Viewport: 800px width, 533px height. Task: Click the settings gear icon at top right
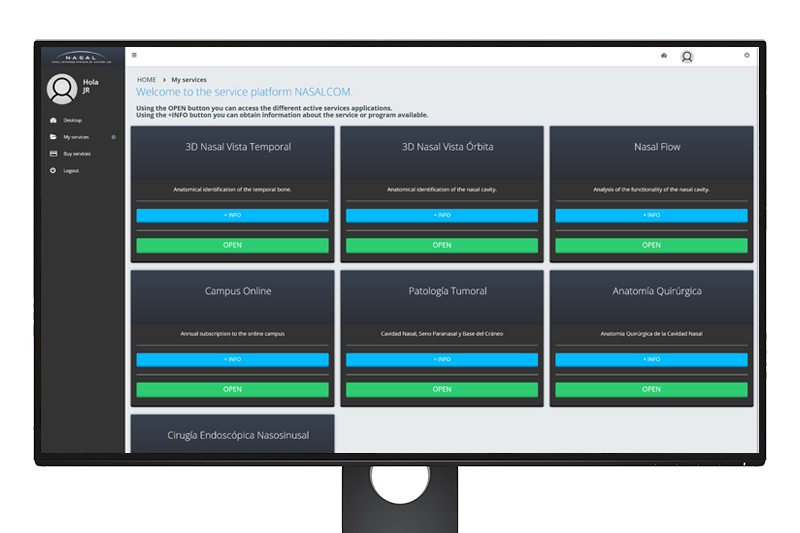coord(746,55)
